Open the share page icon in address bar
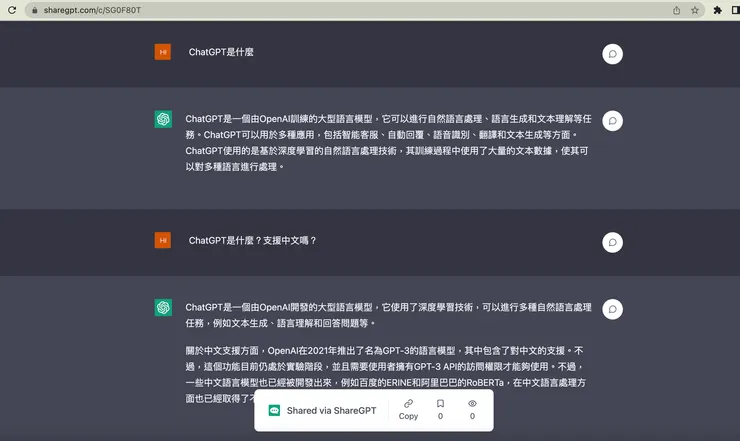Screen dimensions: 740x441 676,10
